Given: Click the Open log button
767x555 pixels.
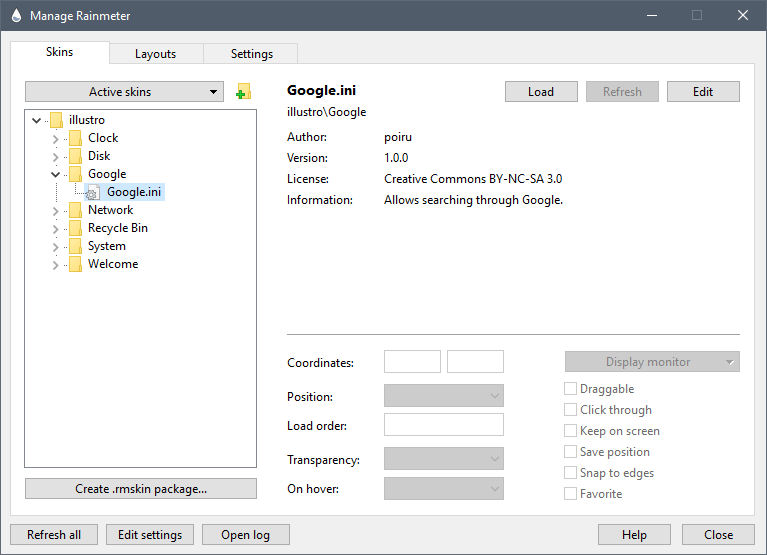Looking at the screenshot, I should [246, 534].
